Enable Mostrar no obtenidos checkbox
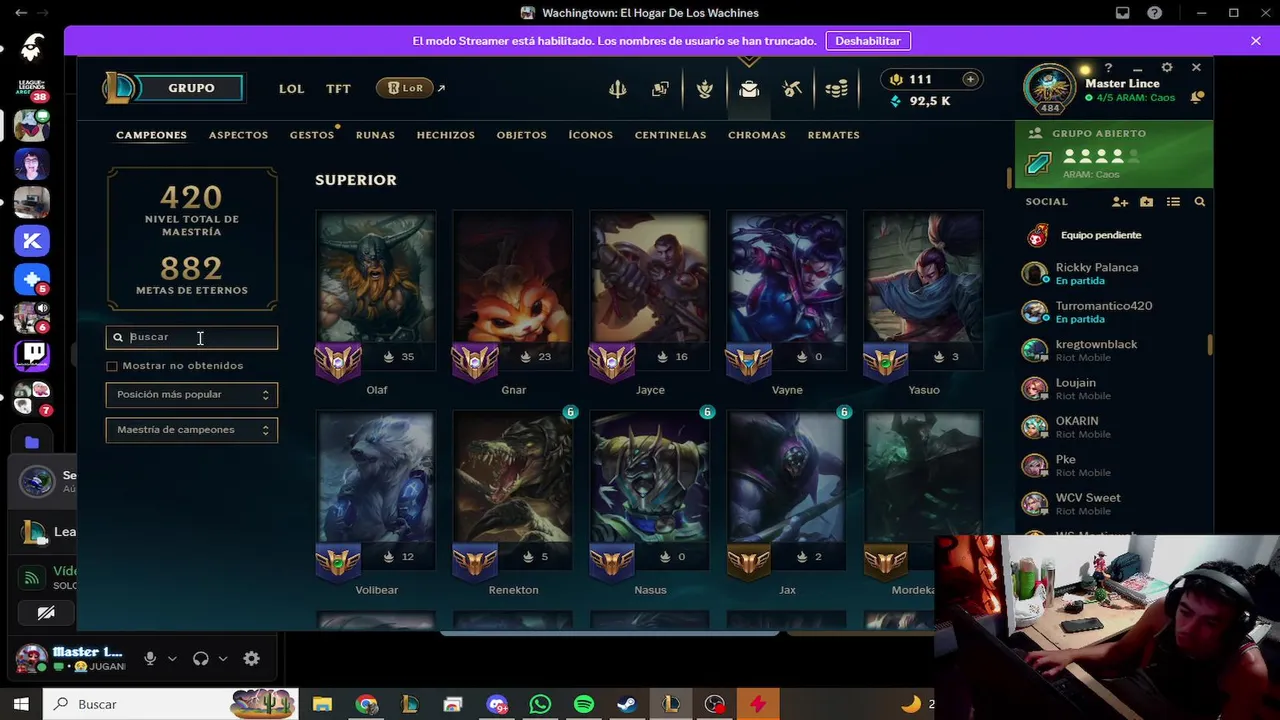Screen dimensions: 1280x720 coord(112,366)
